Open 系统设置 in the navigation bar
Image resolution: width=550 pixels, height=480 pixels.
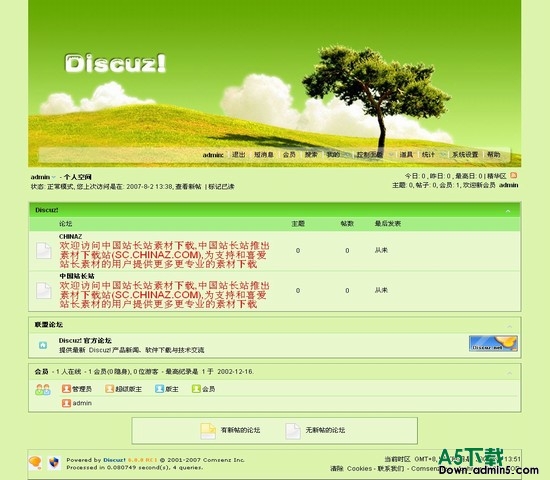[x=465, y=154]
